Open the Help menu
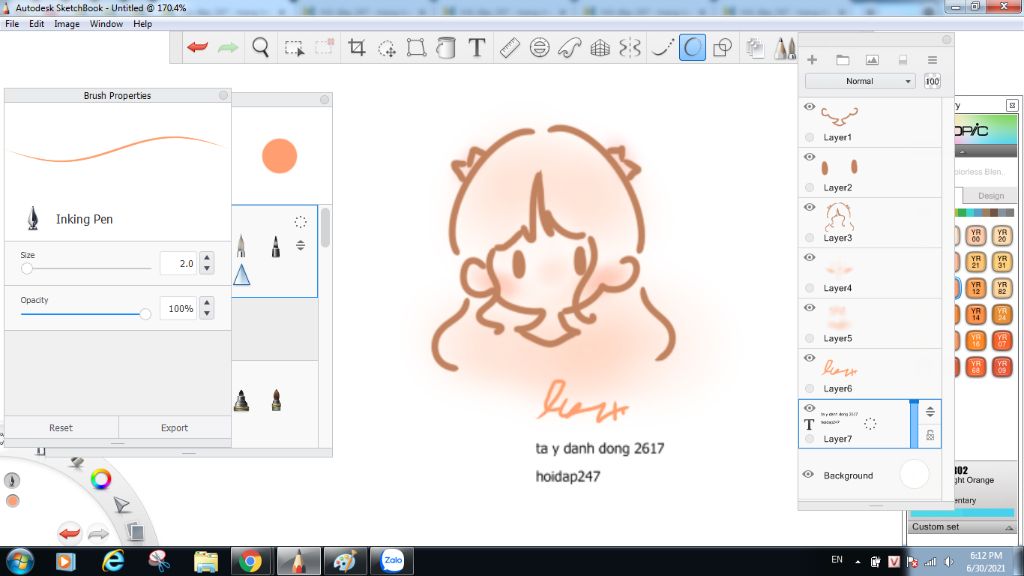The height and width of the screenshot is (576, 1024). [x=142, y=24]
